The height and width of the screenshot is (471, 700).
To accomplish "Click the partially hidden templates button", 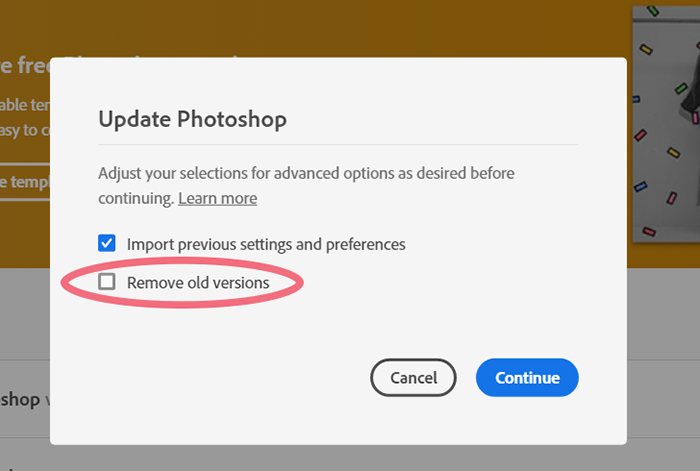I will tap(25, 182).
